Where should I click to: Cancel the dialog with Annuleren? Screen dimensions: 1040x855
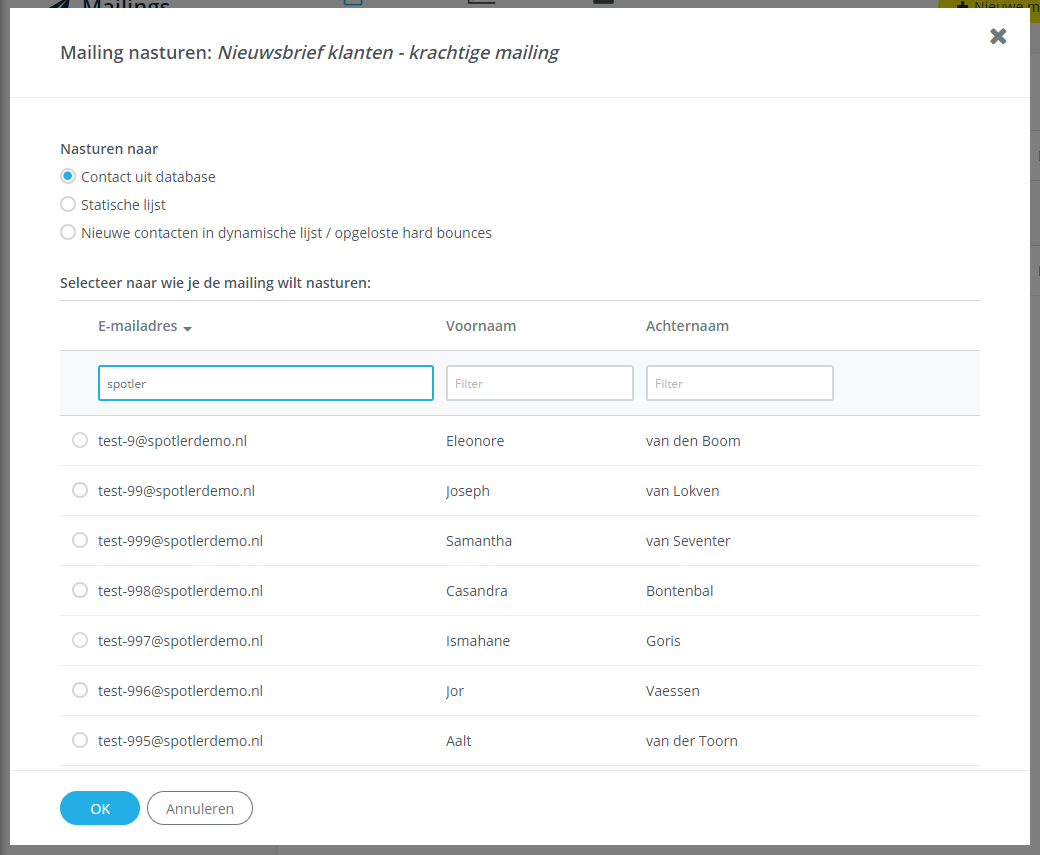pos(199,808)
